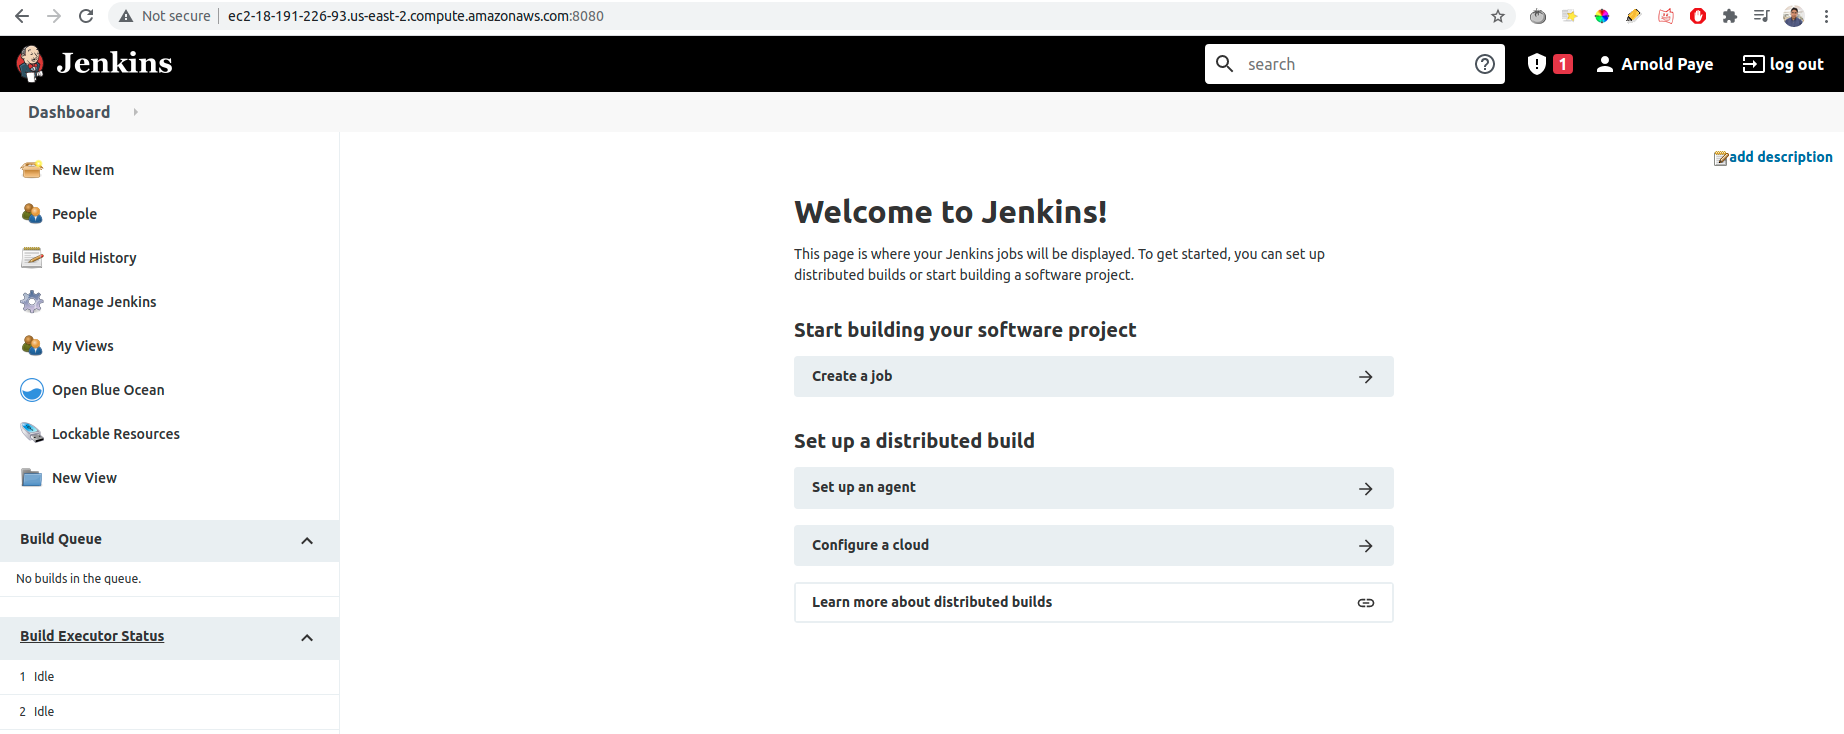Open search help question mark icon
Viewport: 1844px width, 734px height.
1485,64
